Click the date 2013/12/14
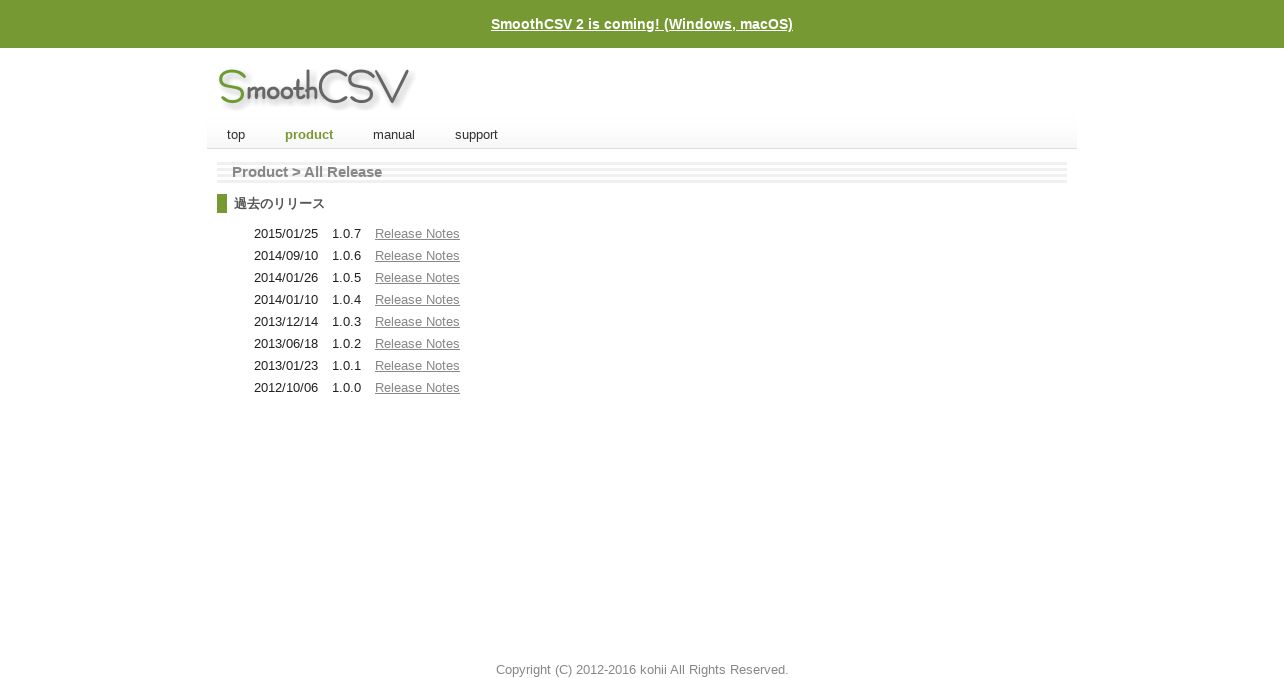The image size is (1284, 678). point(286,322)
